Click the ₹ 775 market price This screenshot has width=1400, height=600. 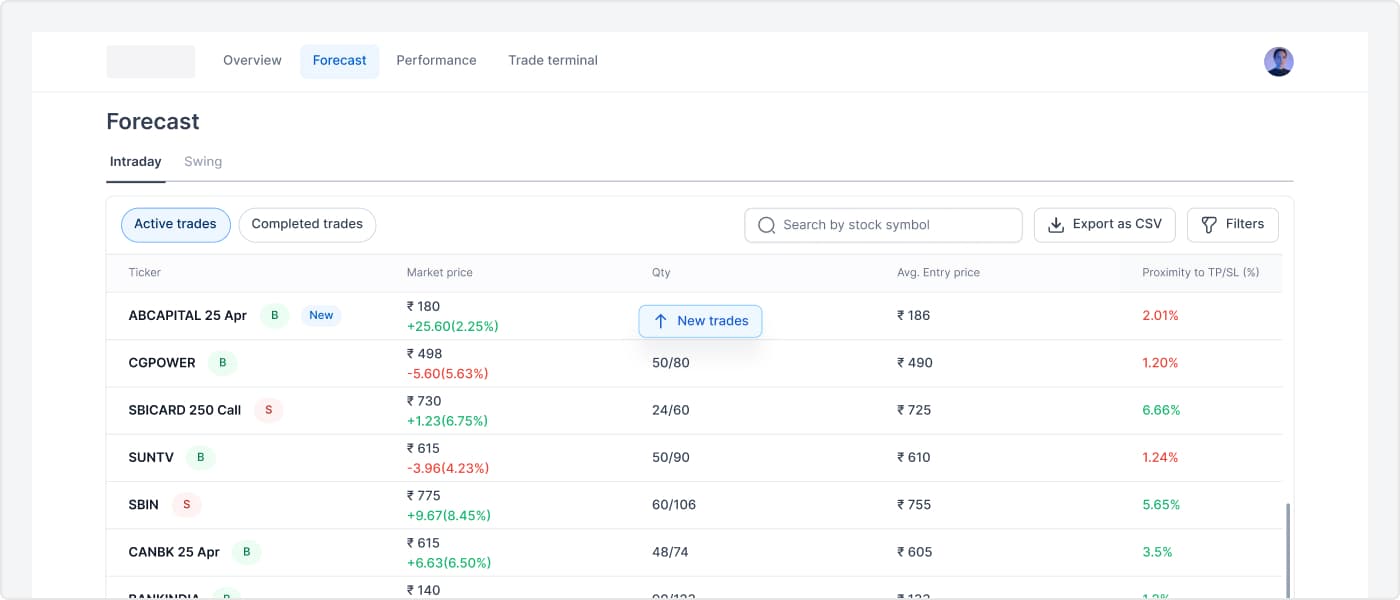click(x=424, y=496)
